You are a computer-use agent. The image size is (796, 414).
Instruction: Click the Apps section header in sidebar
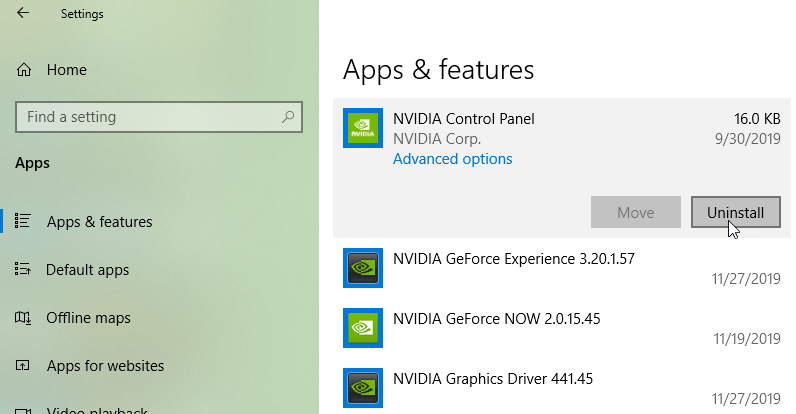click(x=32, y=163)
